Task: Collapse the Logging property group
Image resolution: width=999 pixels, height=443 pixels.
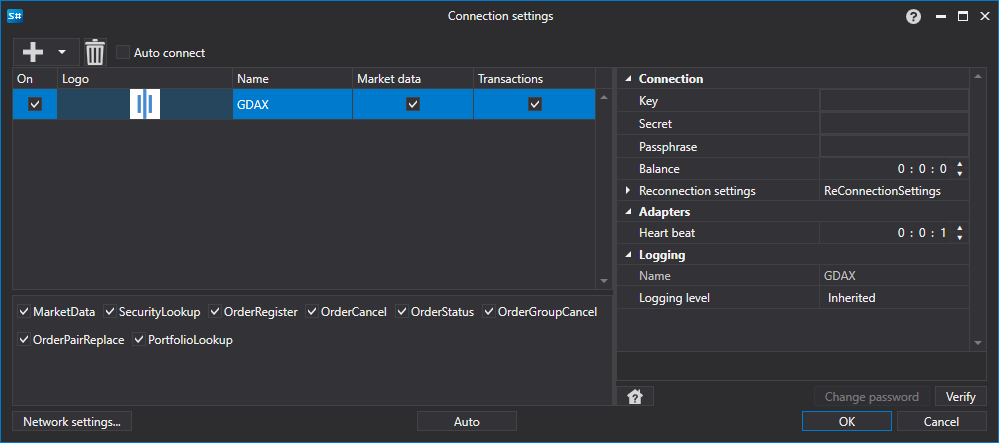Action: coord(629,255)
